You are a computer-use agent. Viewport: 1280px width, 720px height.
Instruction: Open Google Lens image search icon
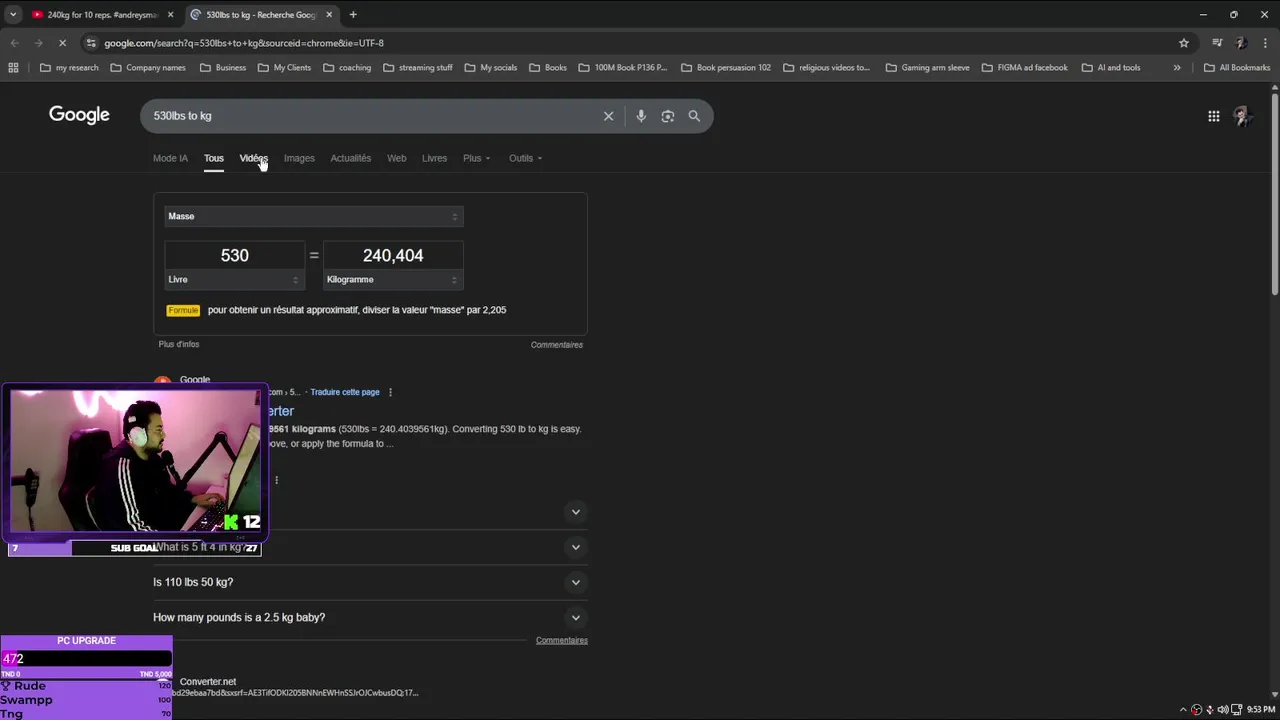pyautogui.click(x=668, y=116)
